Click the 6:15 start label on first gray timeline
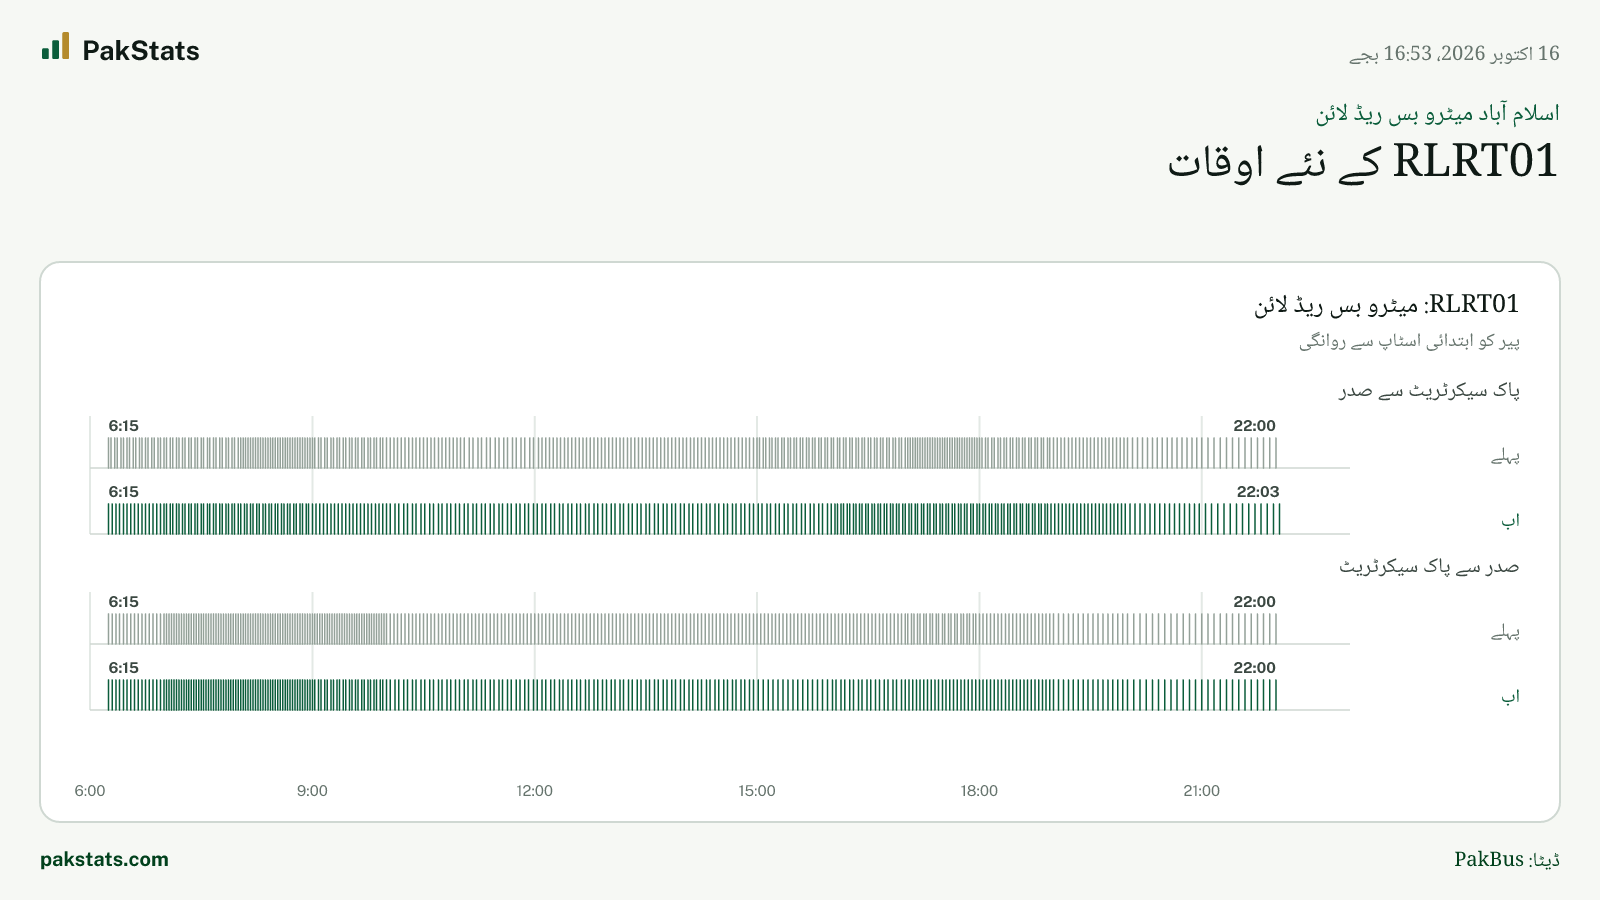Image resolution: width=1600 pixels, height=900 pixels. [124, 425]
